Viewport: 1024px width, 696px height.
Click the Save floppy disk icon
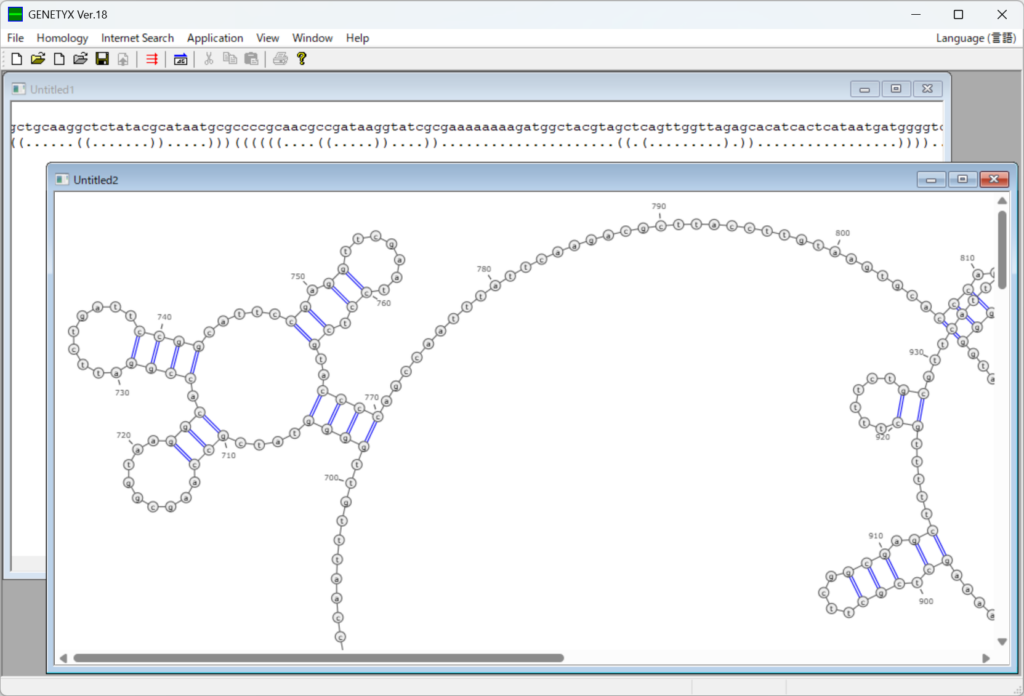pos(102,59)
